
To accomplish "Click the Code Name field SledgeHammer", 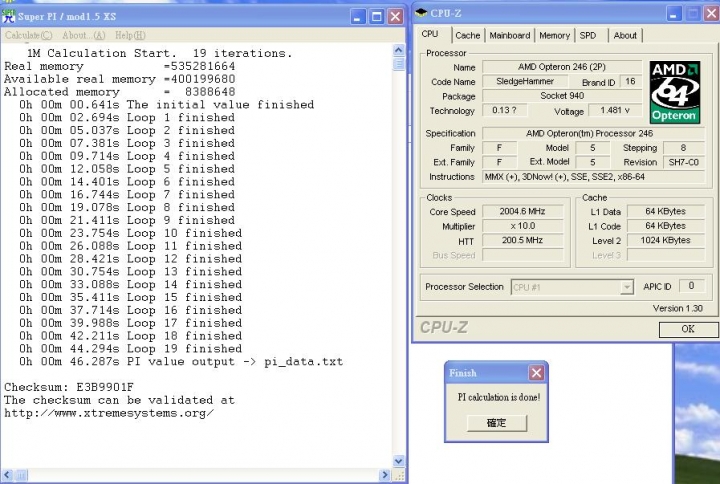I will coord(525,81).
